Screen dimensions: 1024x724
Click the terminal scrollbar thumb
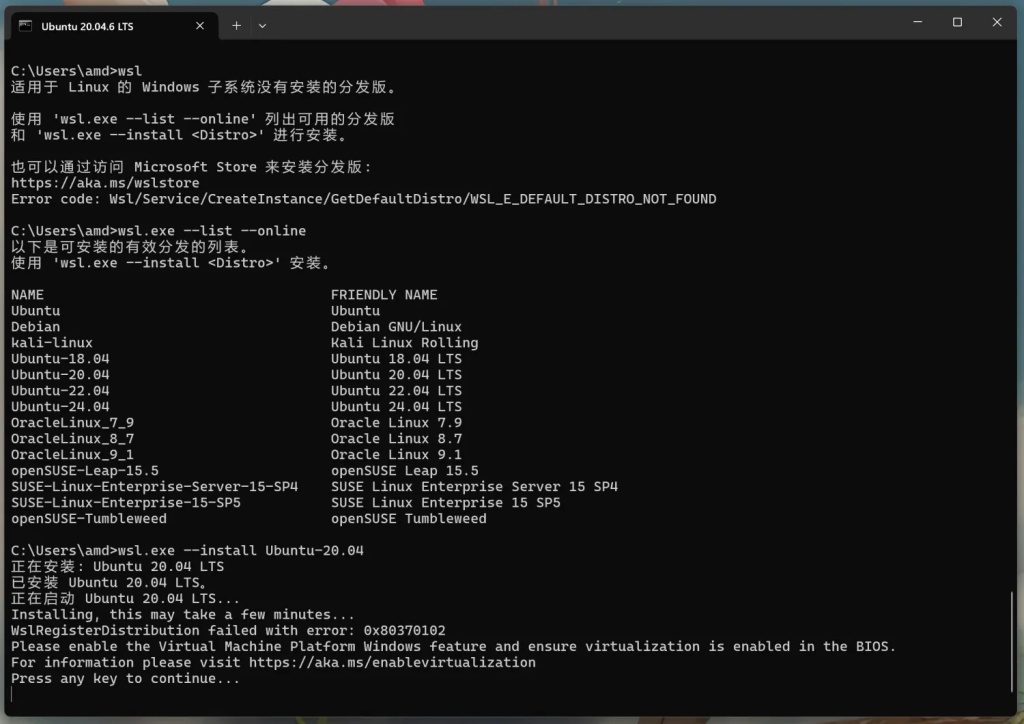[1012, 641]
